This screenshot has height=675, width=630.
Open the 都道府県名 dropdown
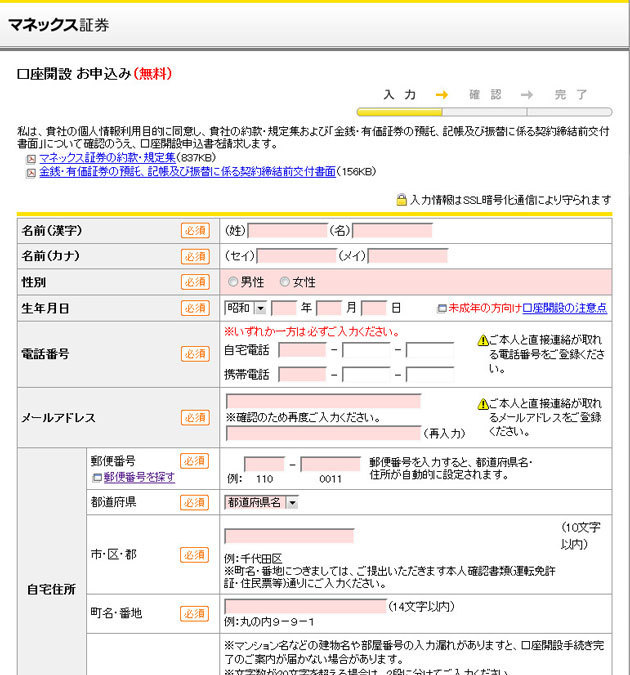pyautogui.click(x=261, y=502)
